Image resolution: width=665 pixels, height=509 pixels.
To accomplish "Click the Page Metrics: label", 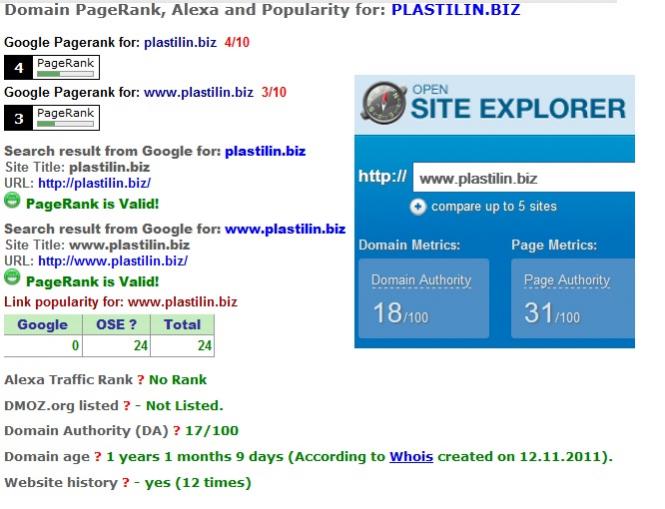I will (554, 245).
